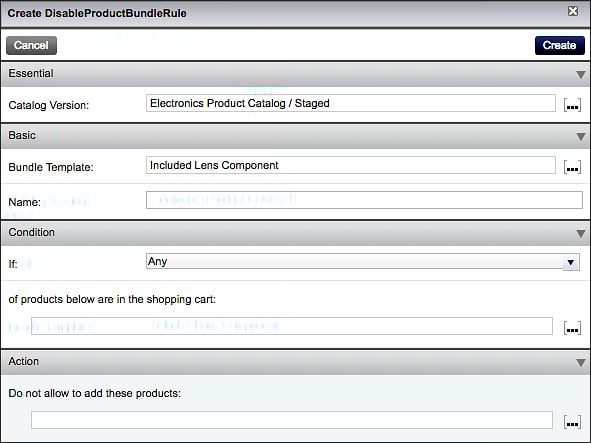
Task: Collapse the Basic section
Action: 581,136
